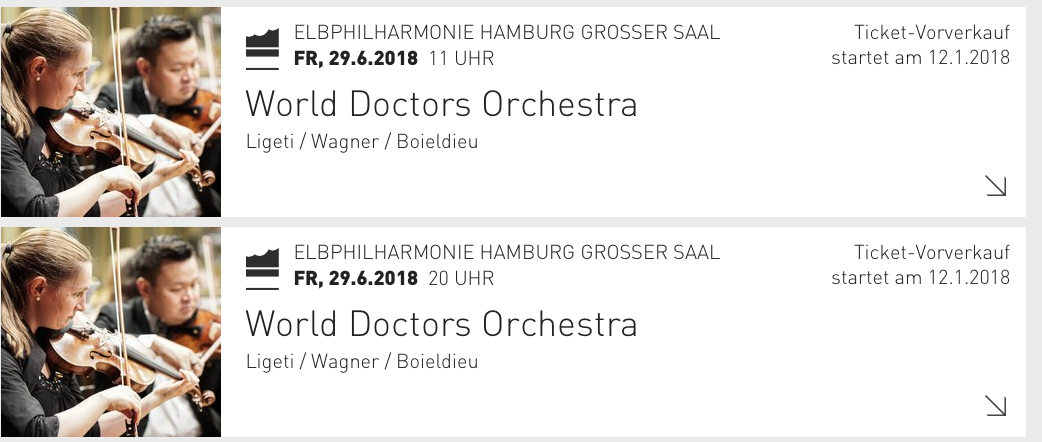Click Ligeti / Wagner / Boieldieu in the 20 Uhr card
This screenshot has height=442, width=1042.
pyautogui.click(x=362, y=362)
